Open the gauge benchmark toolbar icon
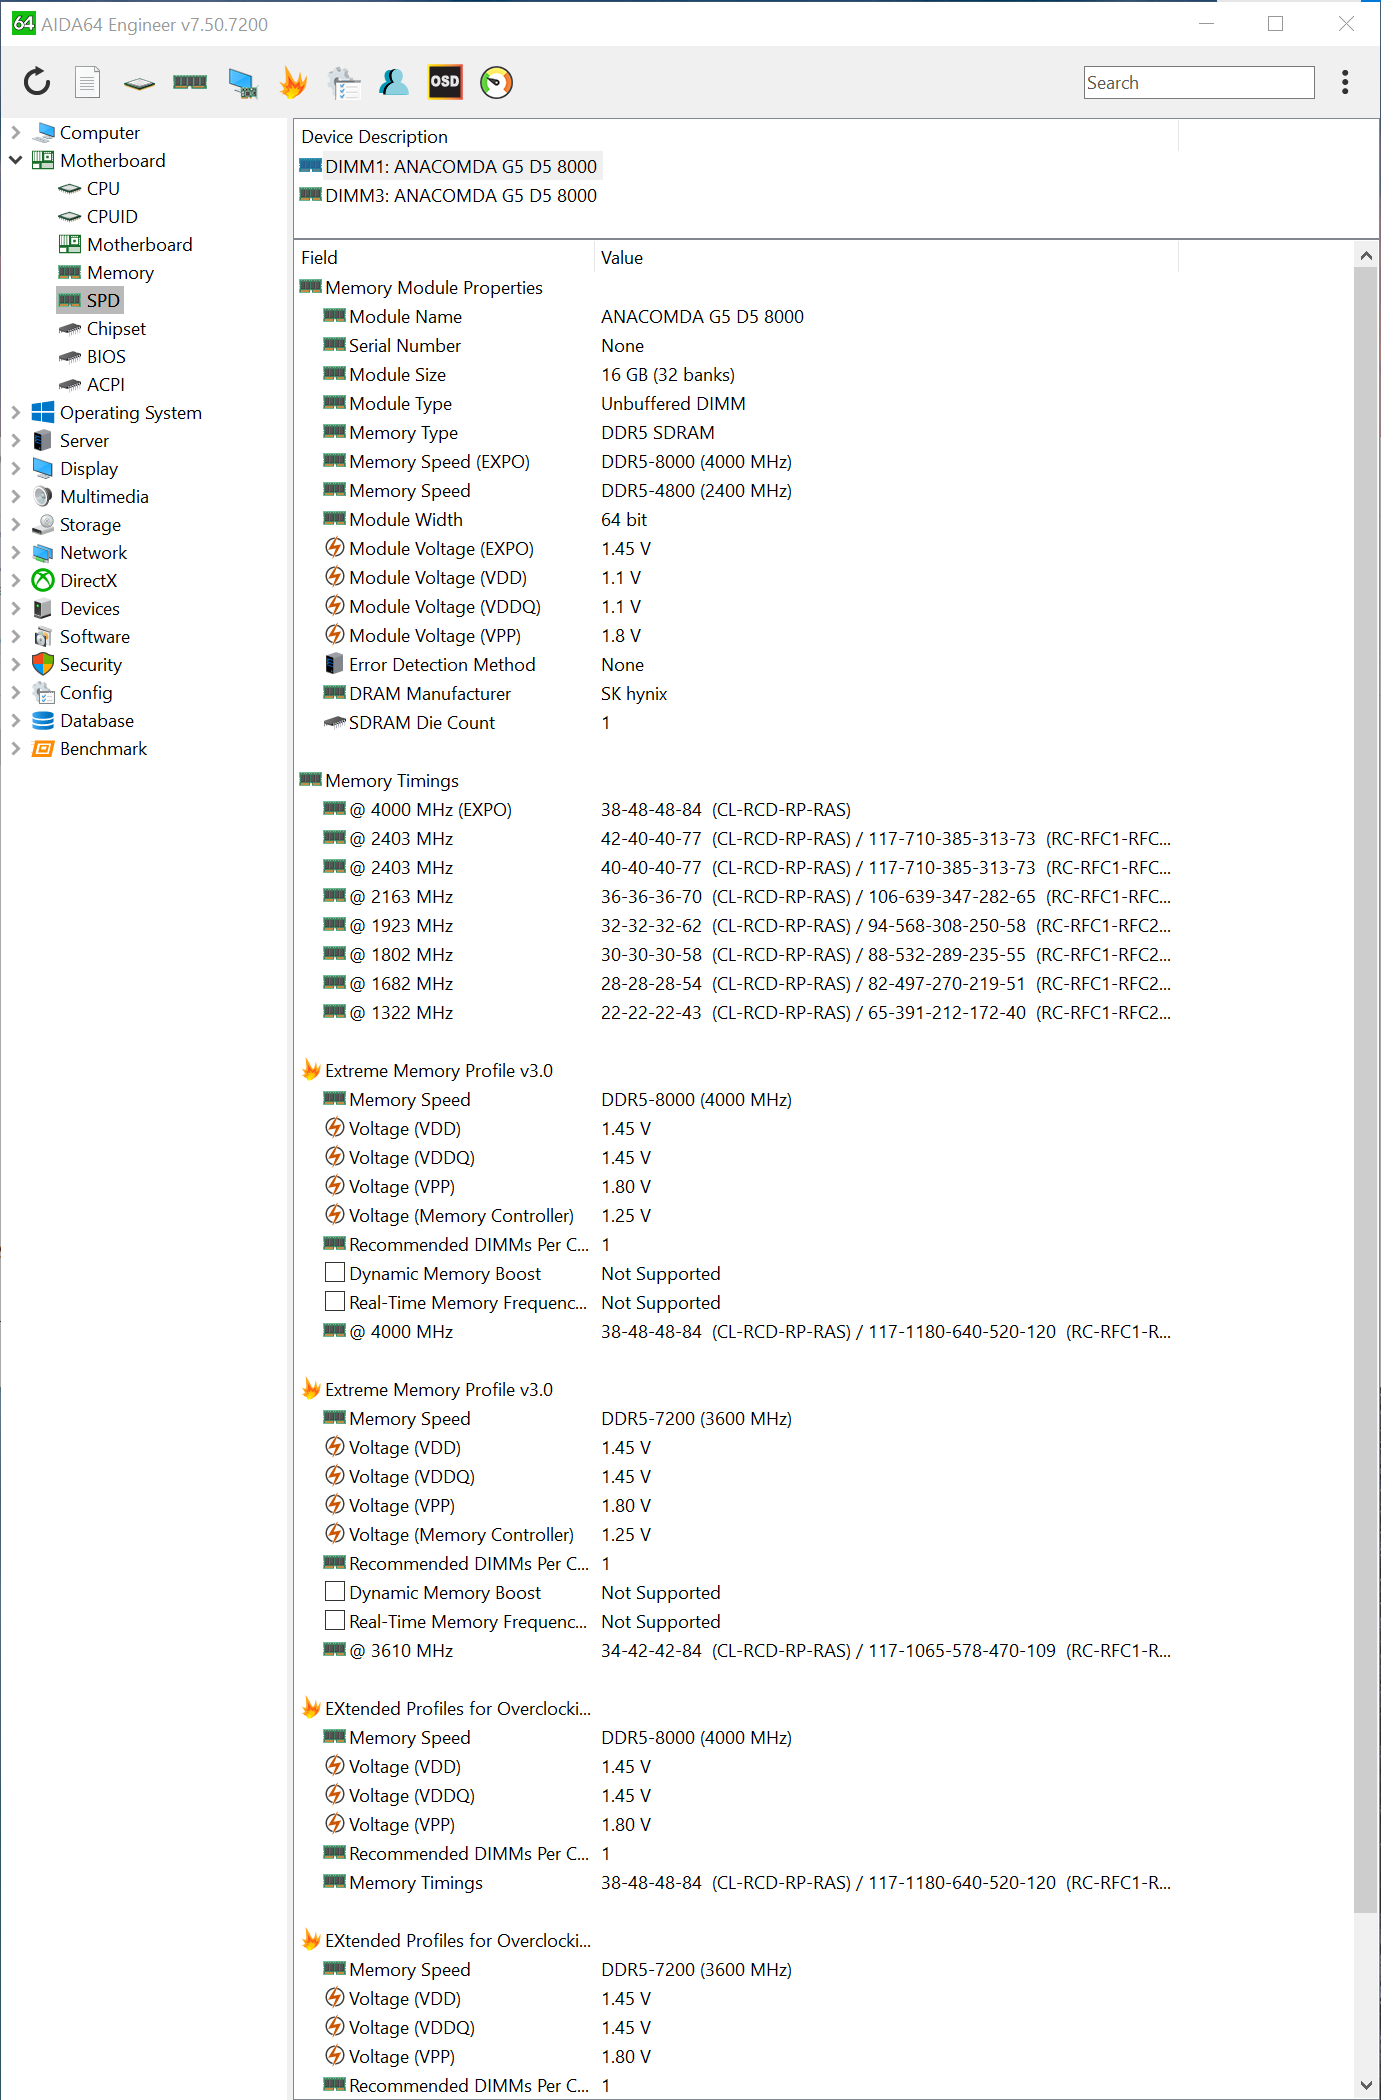 496,82
